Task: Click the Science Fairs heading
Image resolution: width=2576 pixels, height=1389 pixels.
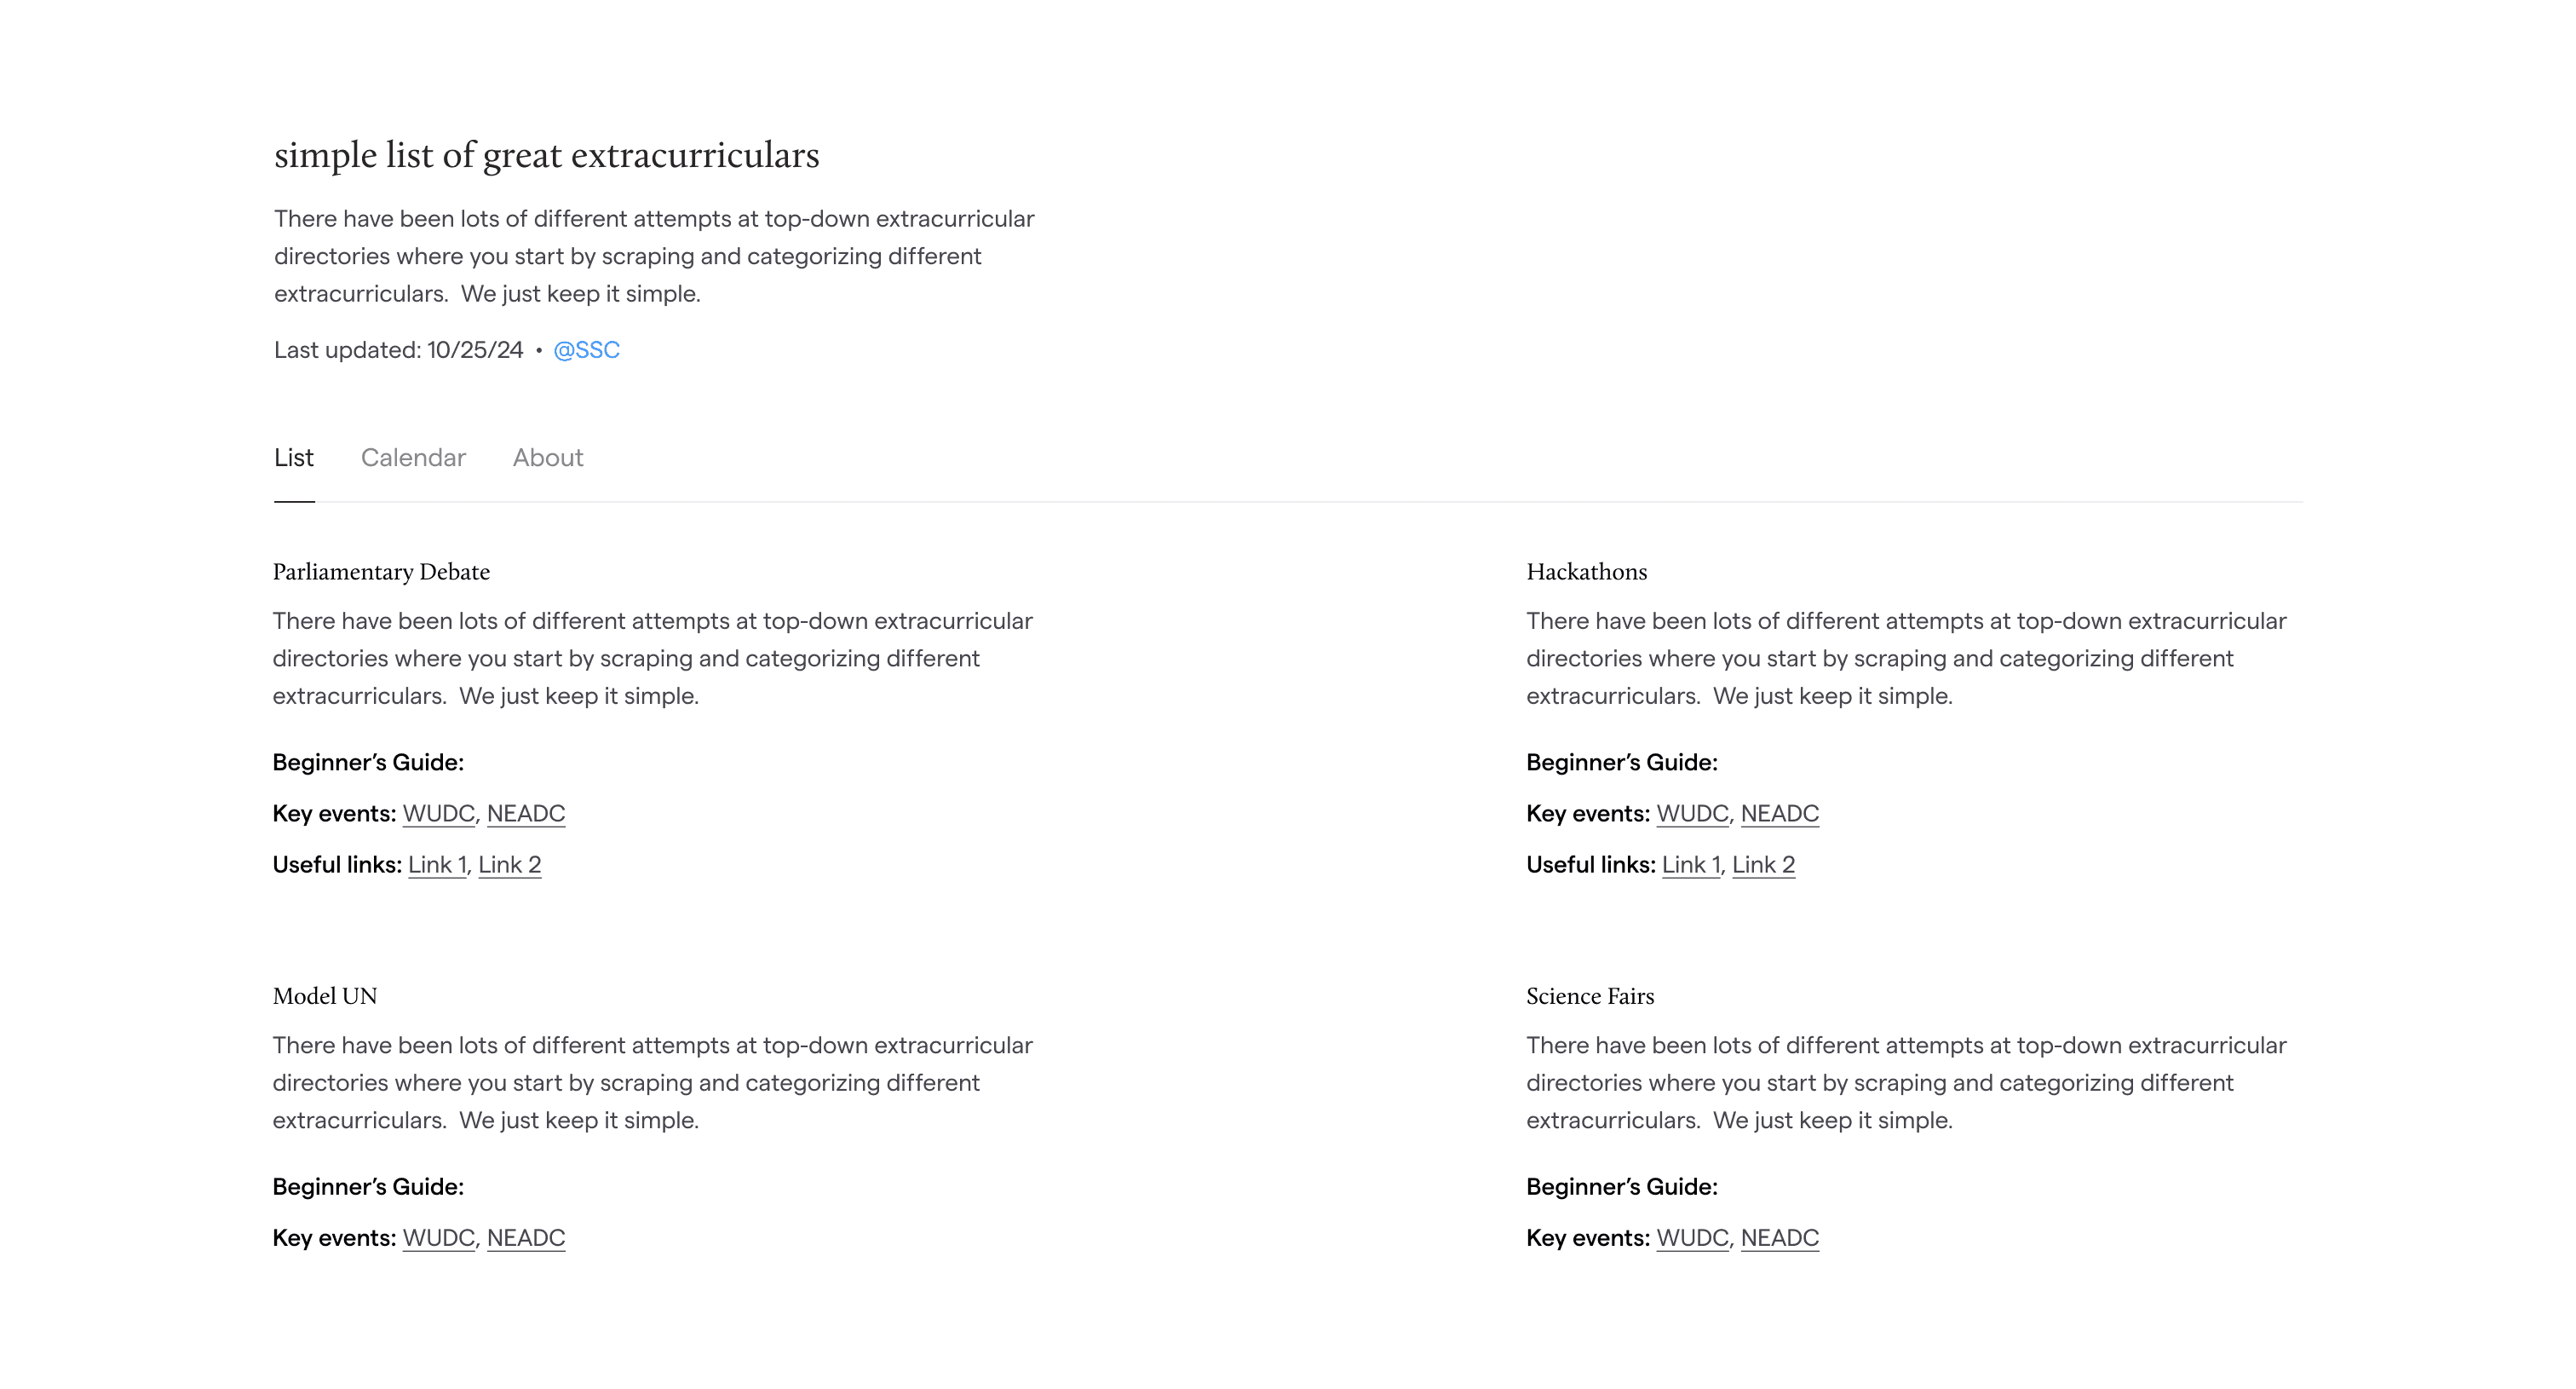Action: [1590, 995]
